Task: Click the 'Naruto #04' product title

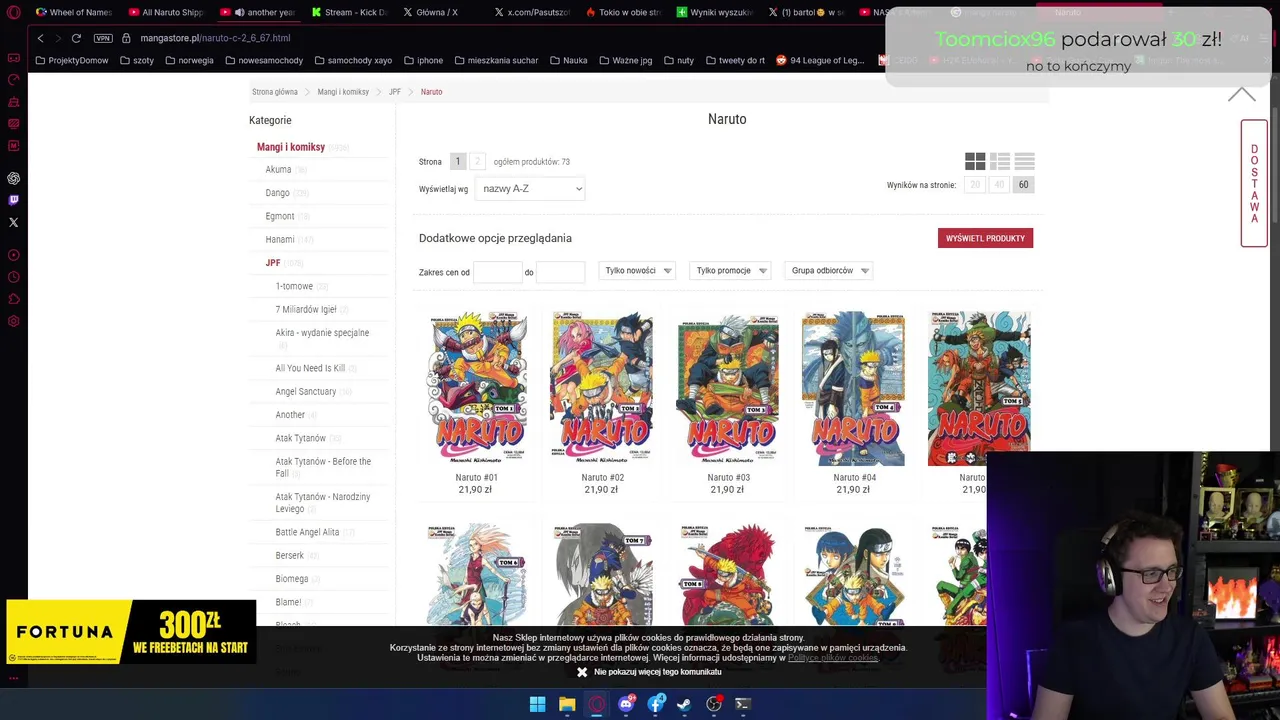Action: click(854, 478)
